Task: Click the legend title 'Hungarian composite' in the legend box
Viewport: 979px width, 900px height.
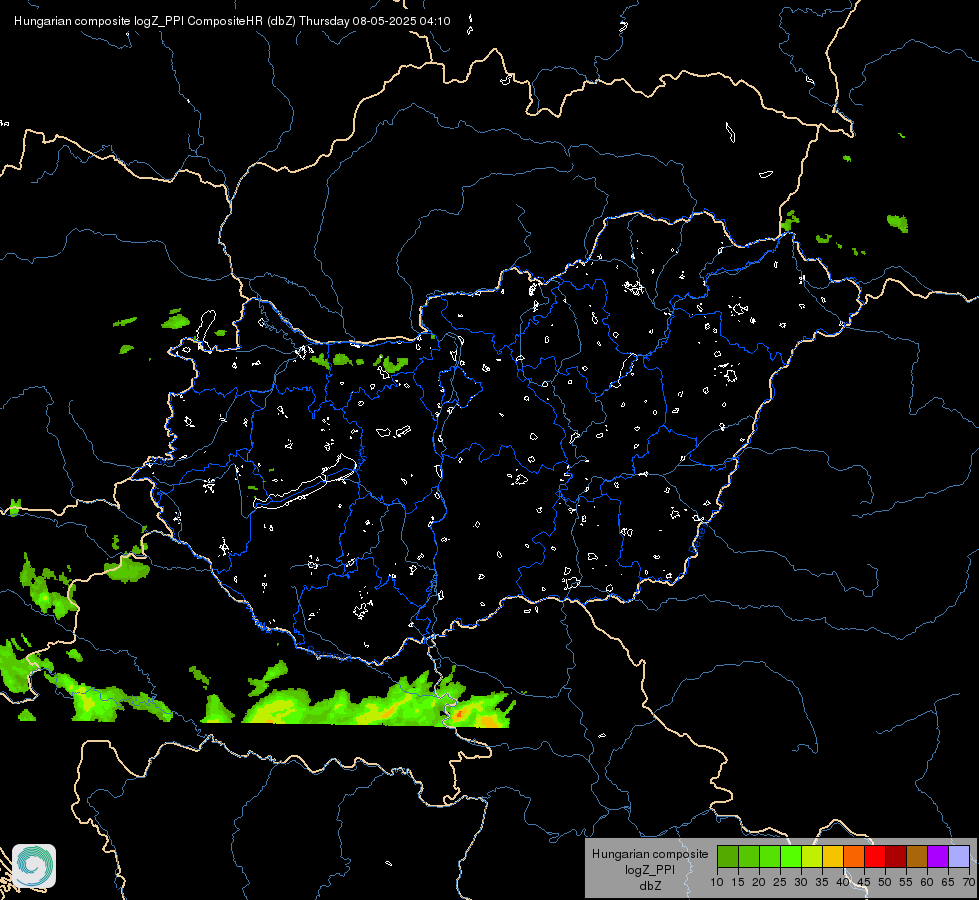Action: 650,854
